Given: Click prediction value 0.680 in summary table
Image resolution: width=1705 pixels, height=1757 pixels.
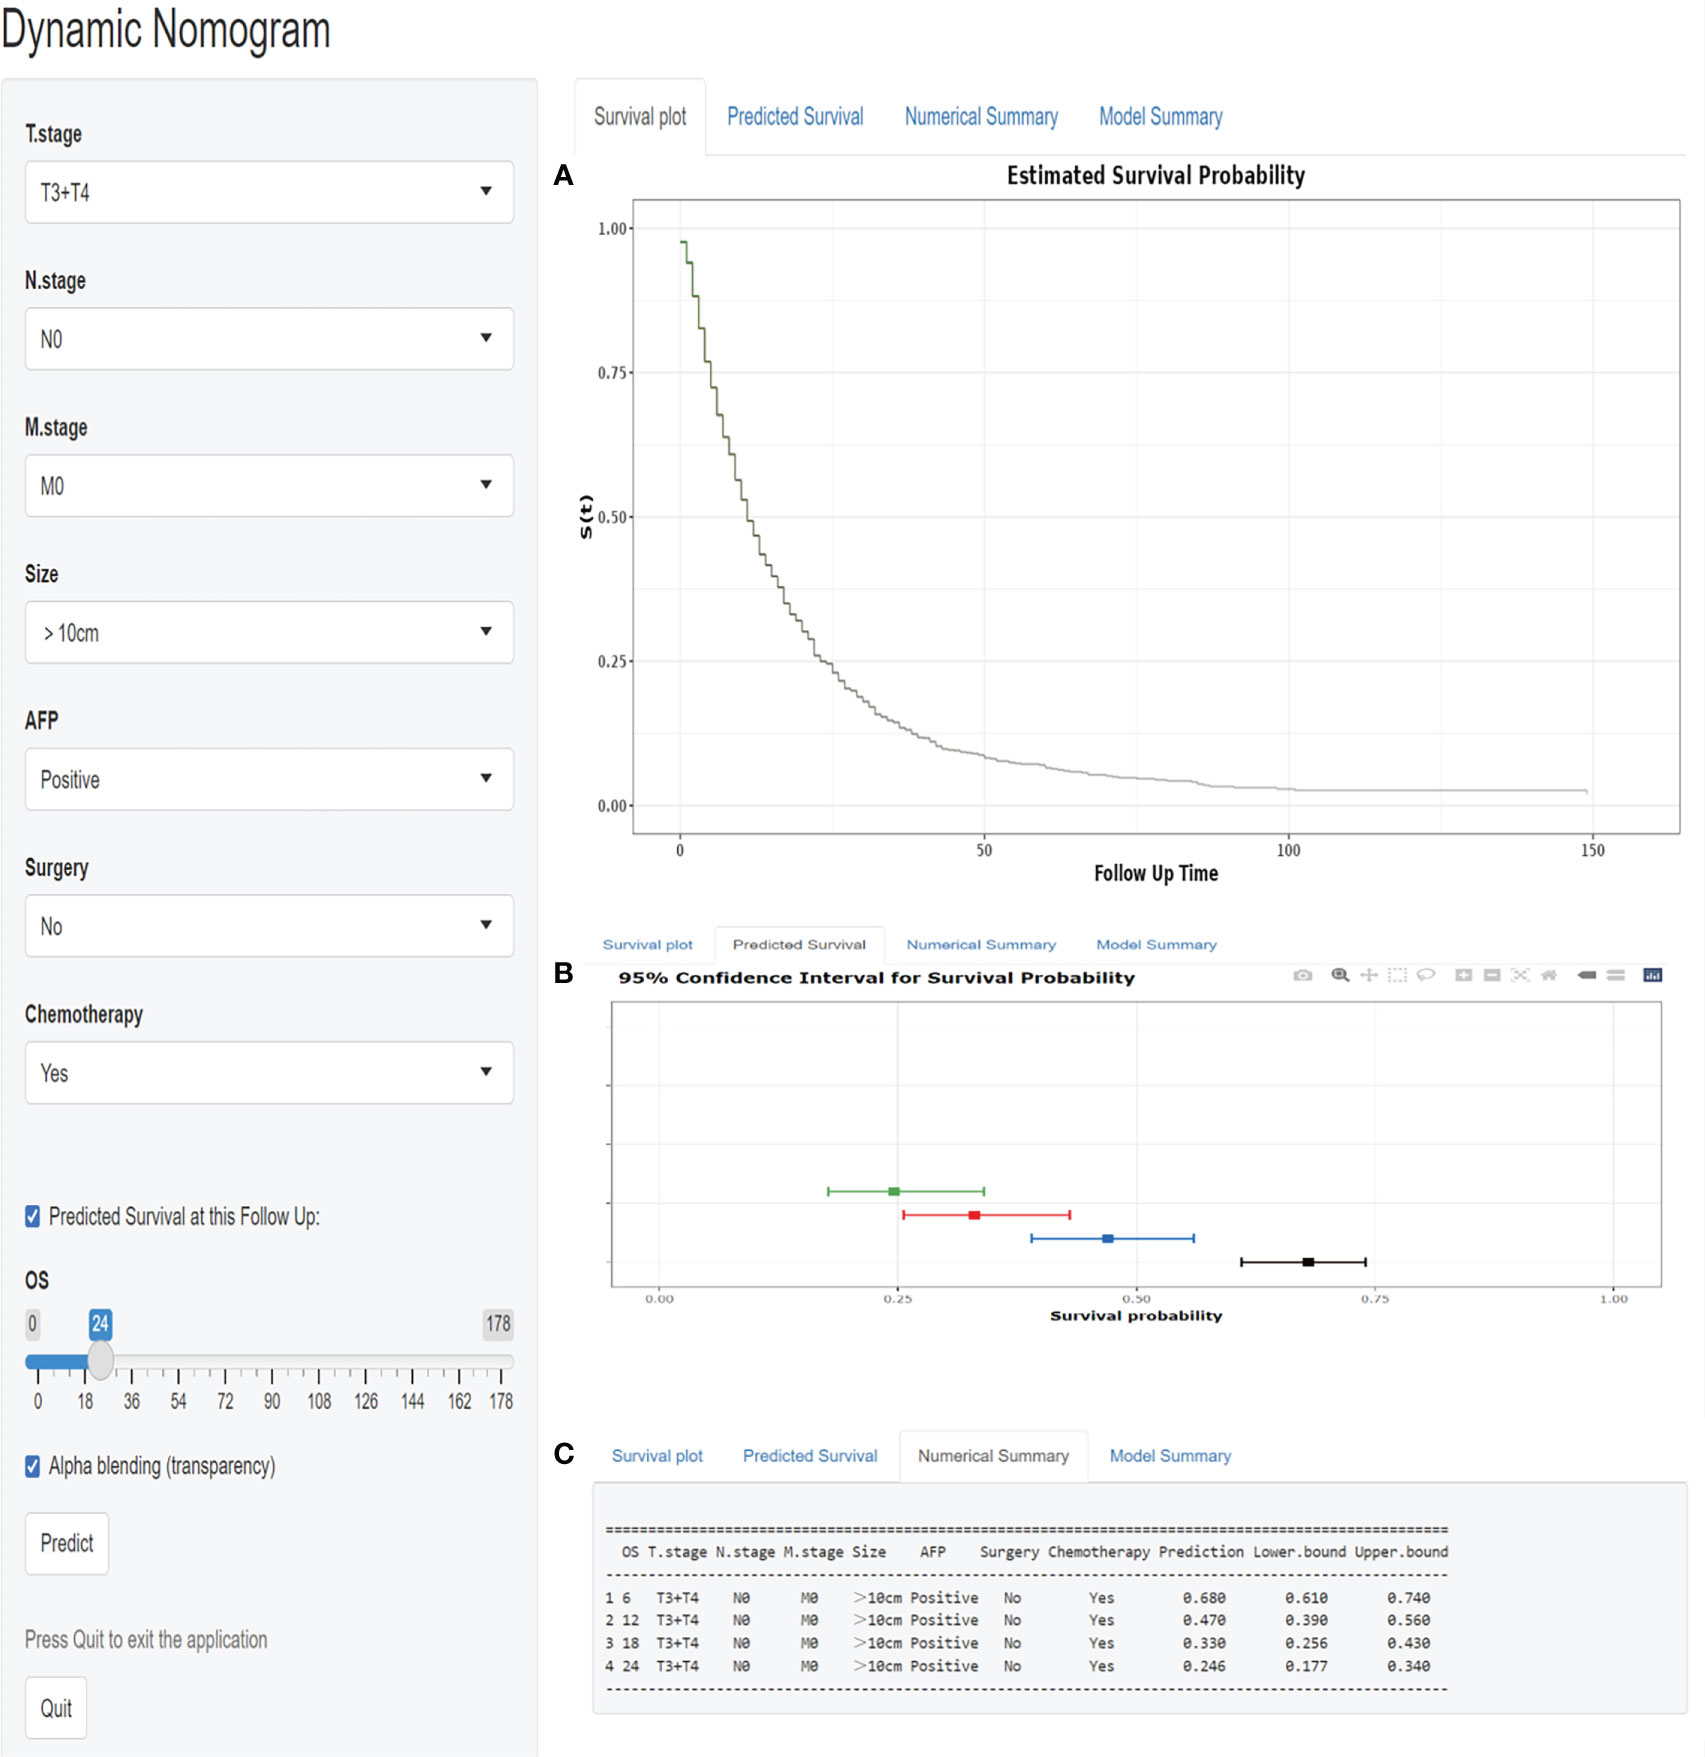Looking at the screenshot, I should tap(1204, 1598).
